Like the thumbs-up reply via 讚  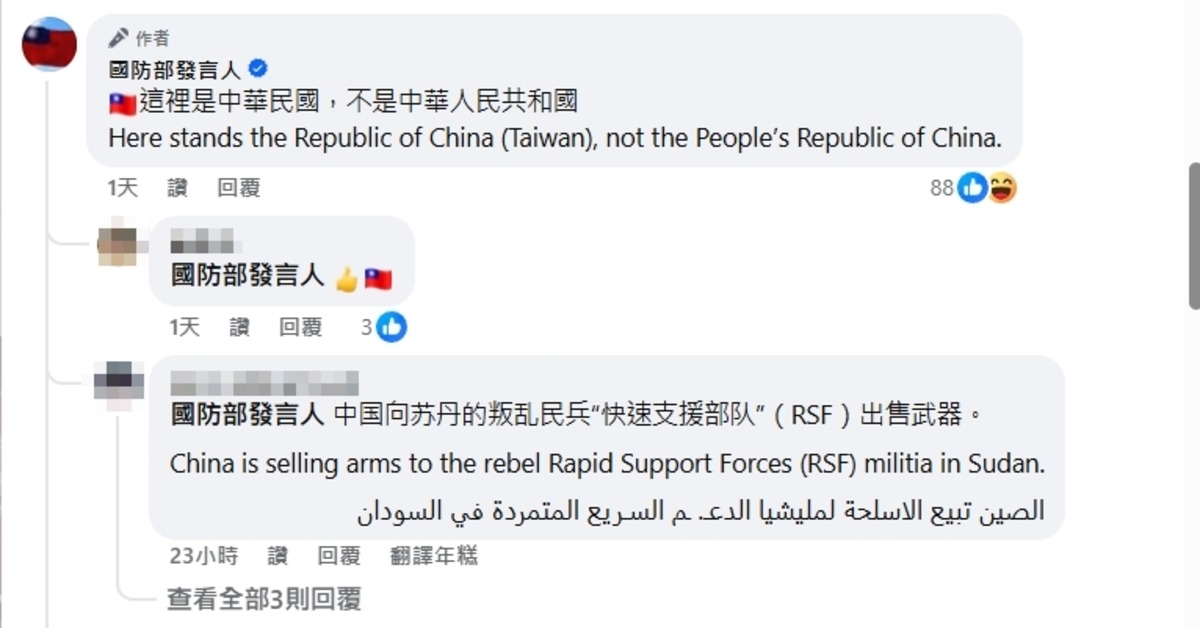(x=239, y=327)
